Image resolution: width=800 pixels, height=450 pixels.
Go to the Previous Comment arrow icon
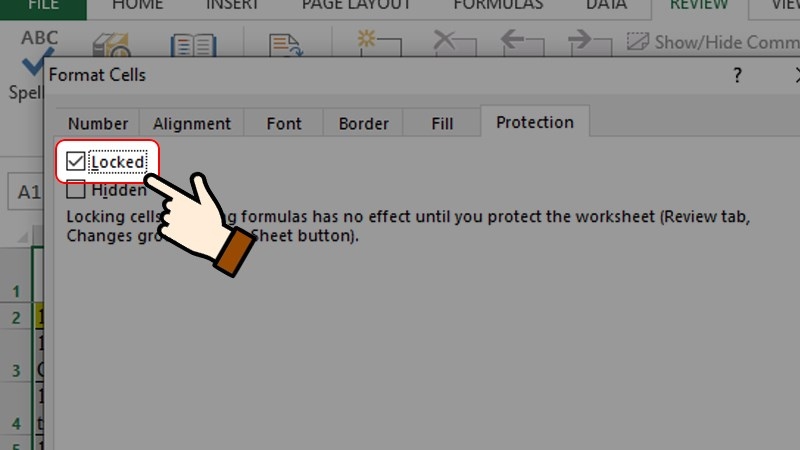522,43
